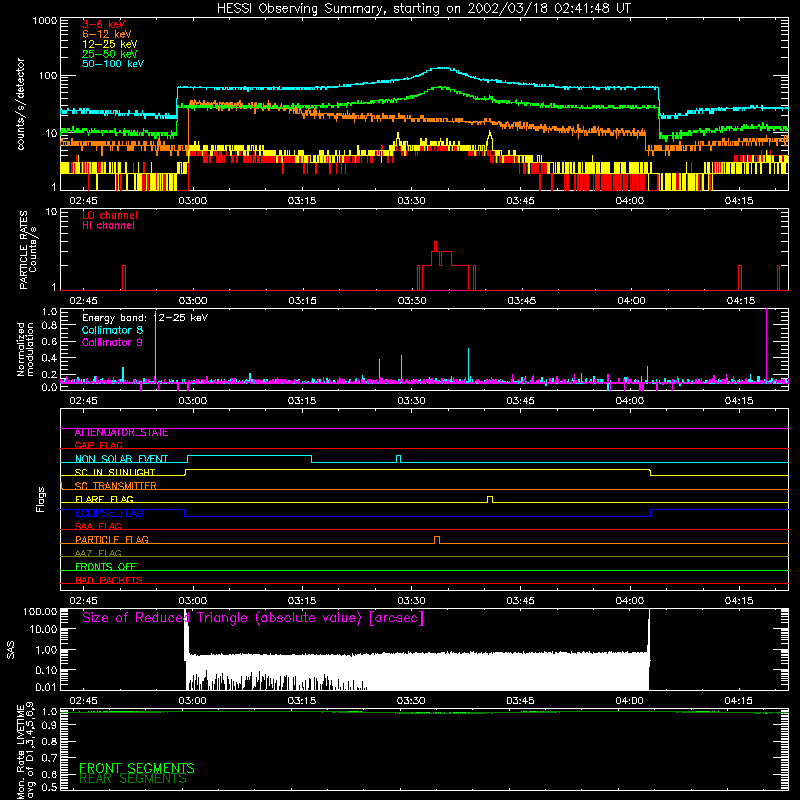Click the ECLIPSE_FLAG label

[x=109, y=513]
